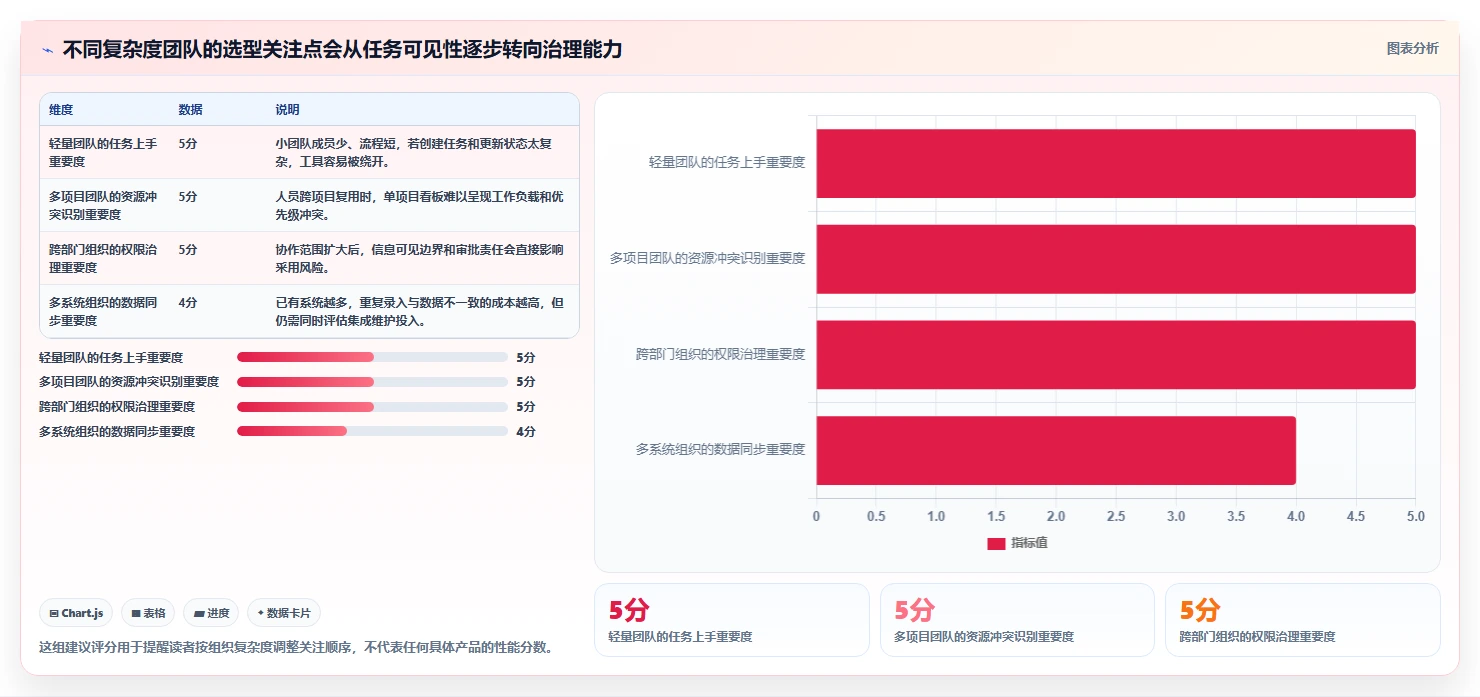Click the 图表分析 label
Image resolution: width=1480 pixels, height=697 pixels.
[x=1412, y=48]
